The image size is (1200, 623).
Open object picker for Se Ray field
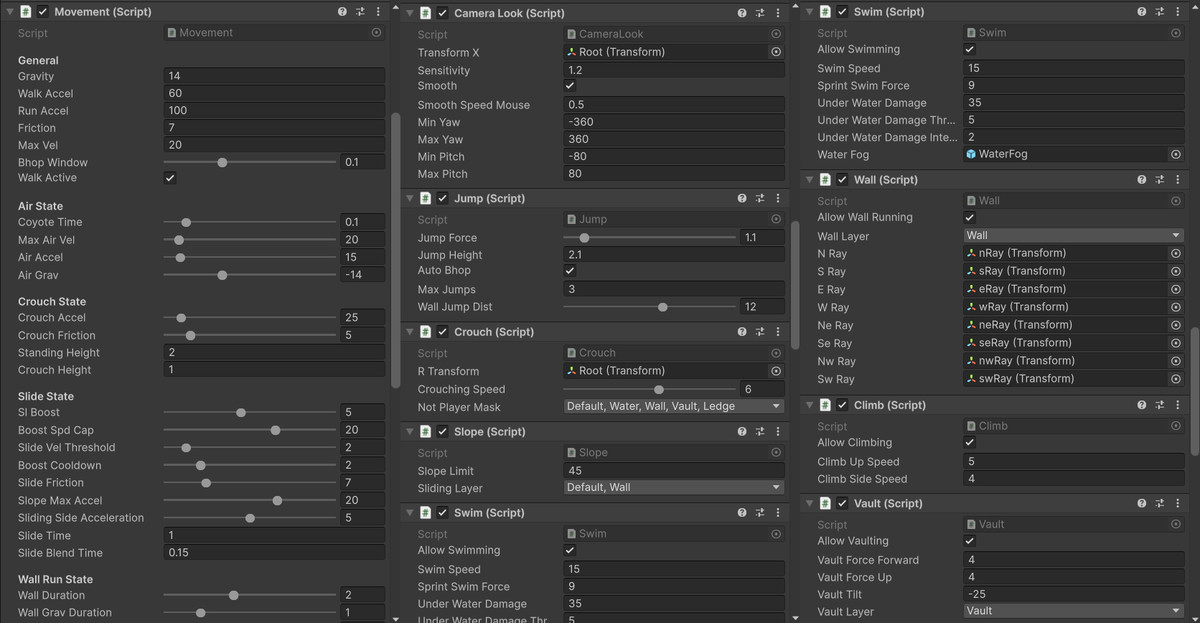point(1176,343)
